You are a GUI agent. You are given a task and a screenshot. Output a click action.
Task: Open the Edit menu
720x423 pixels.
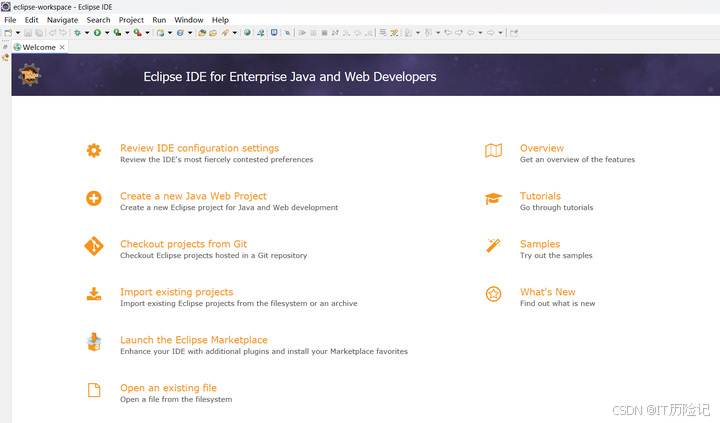31,20
